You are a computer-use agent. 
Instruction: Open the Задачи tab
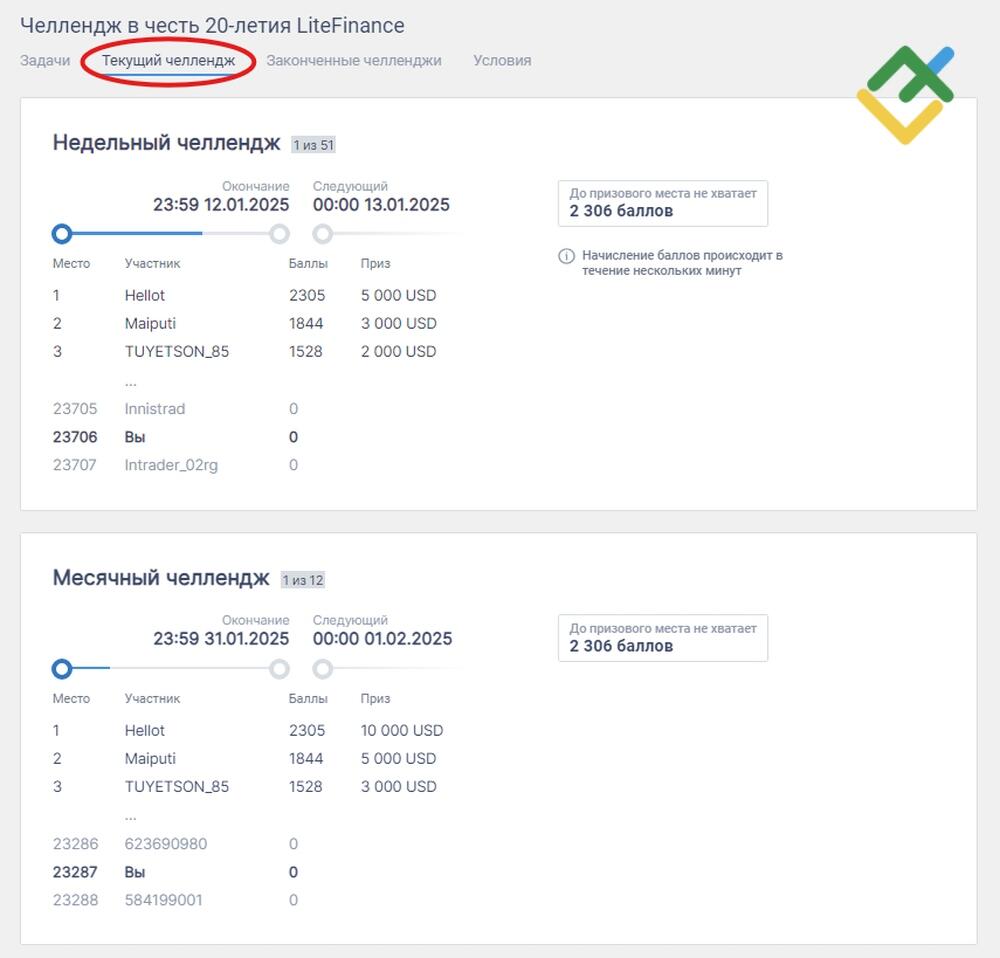point(45,61)
